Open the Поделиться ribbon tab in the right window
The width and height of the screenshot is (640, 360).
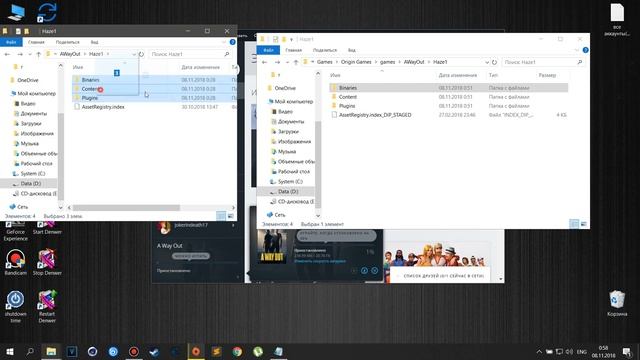[x=325, y=50]
